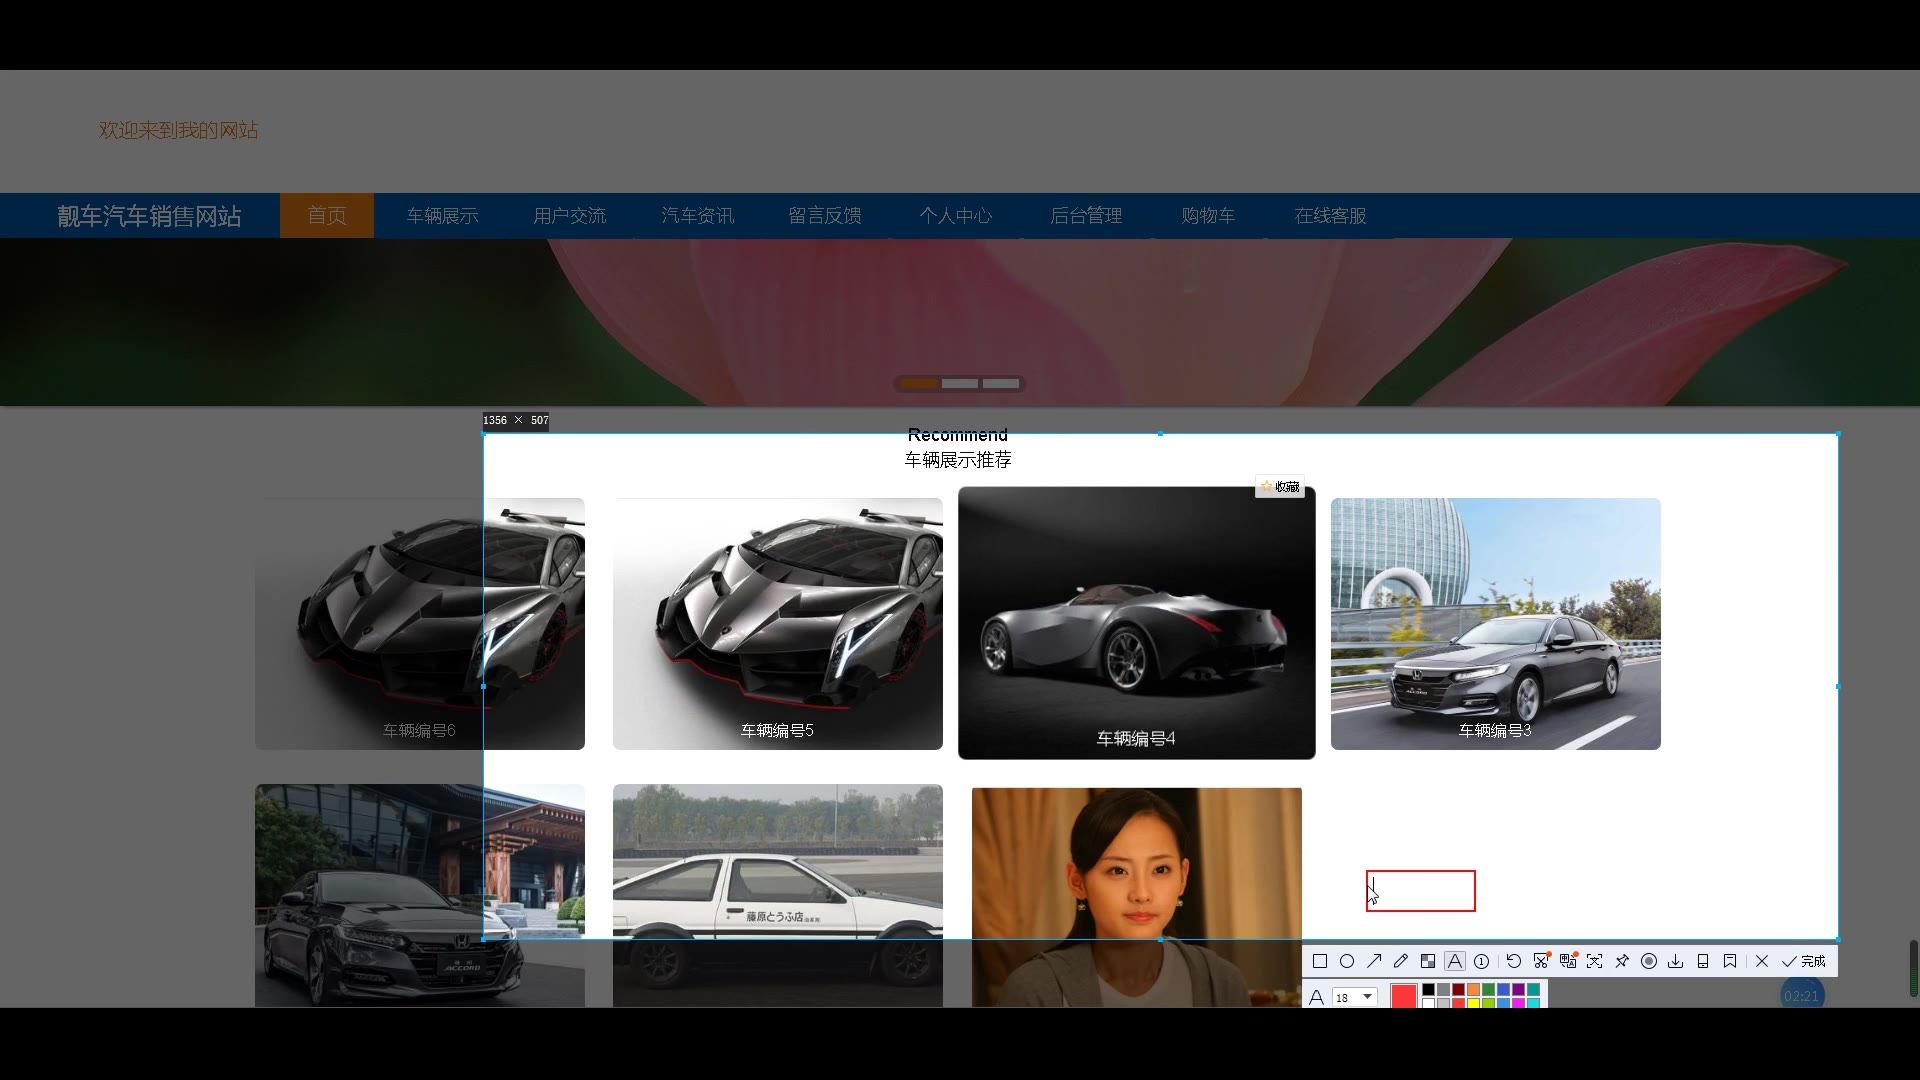Open the 车辆展示 navigation tab
The width and height of the screenshot is (1920, 1080).
click(x=442, y=216)
